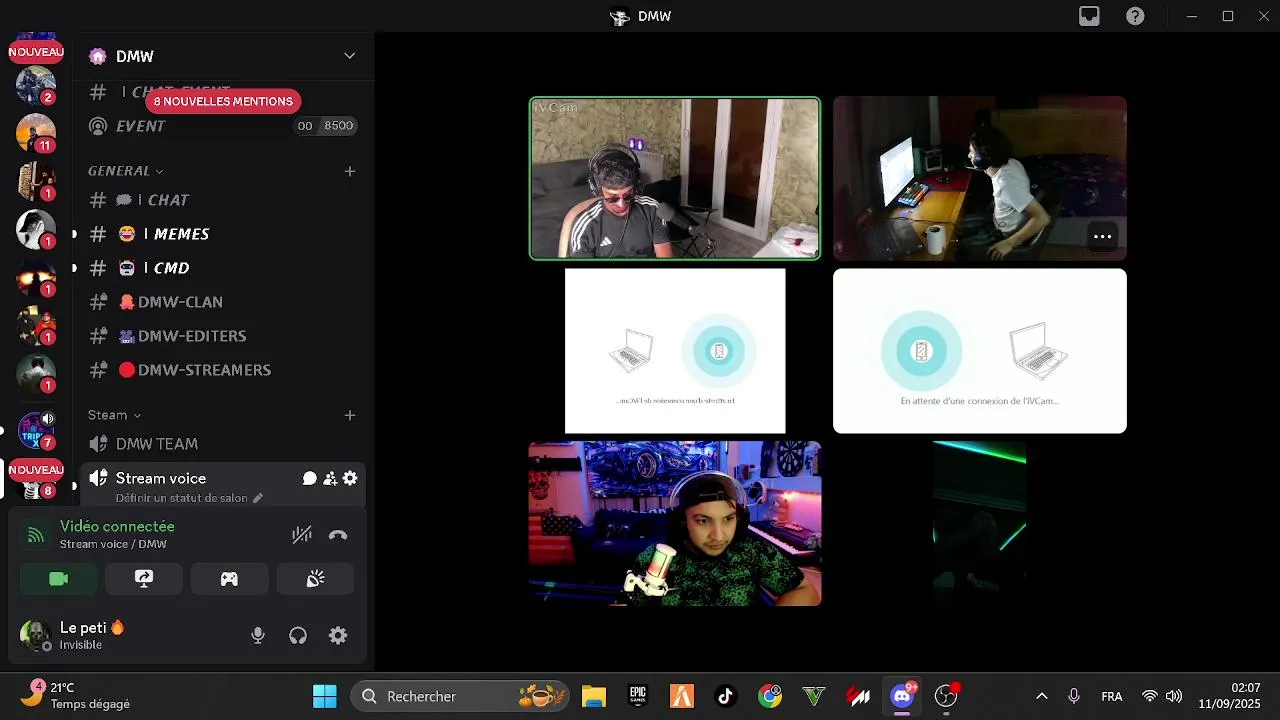Open connection info signal icon
This screenshot has width=1280, height=720.
coord(36,535)
